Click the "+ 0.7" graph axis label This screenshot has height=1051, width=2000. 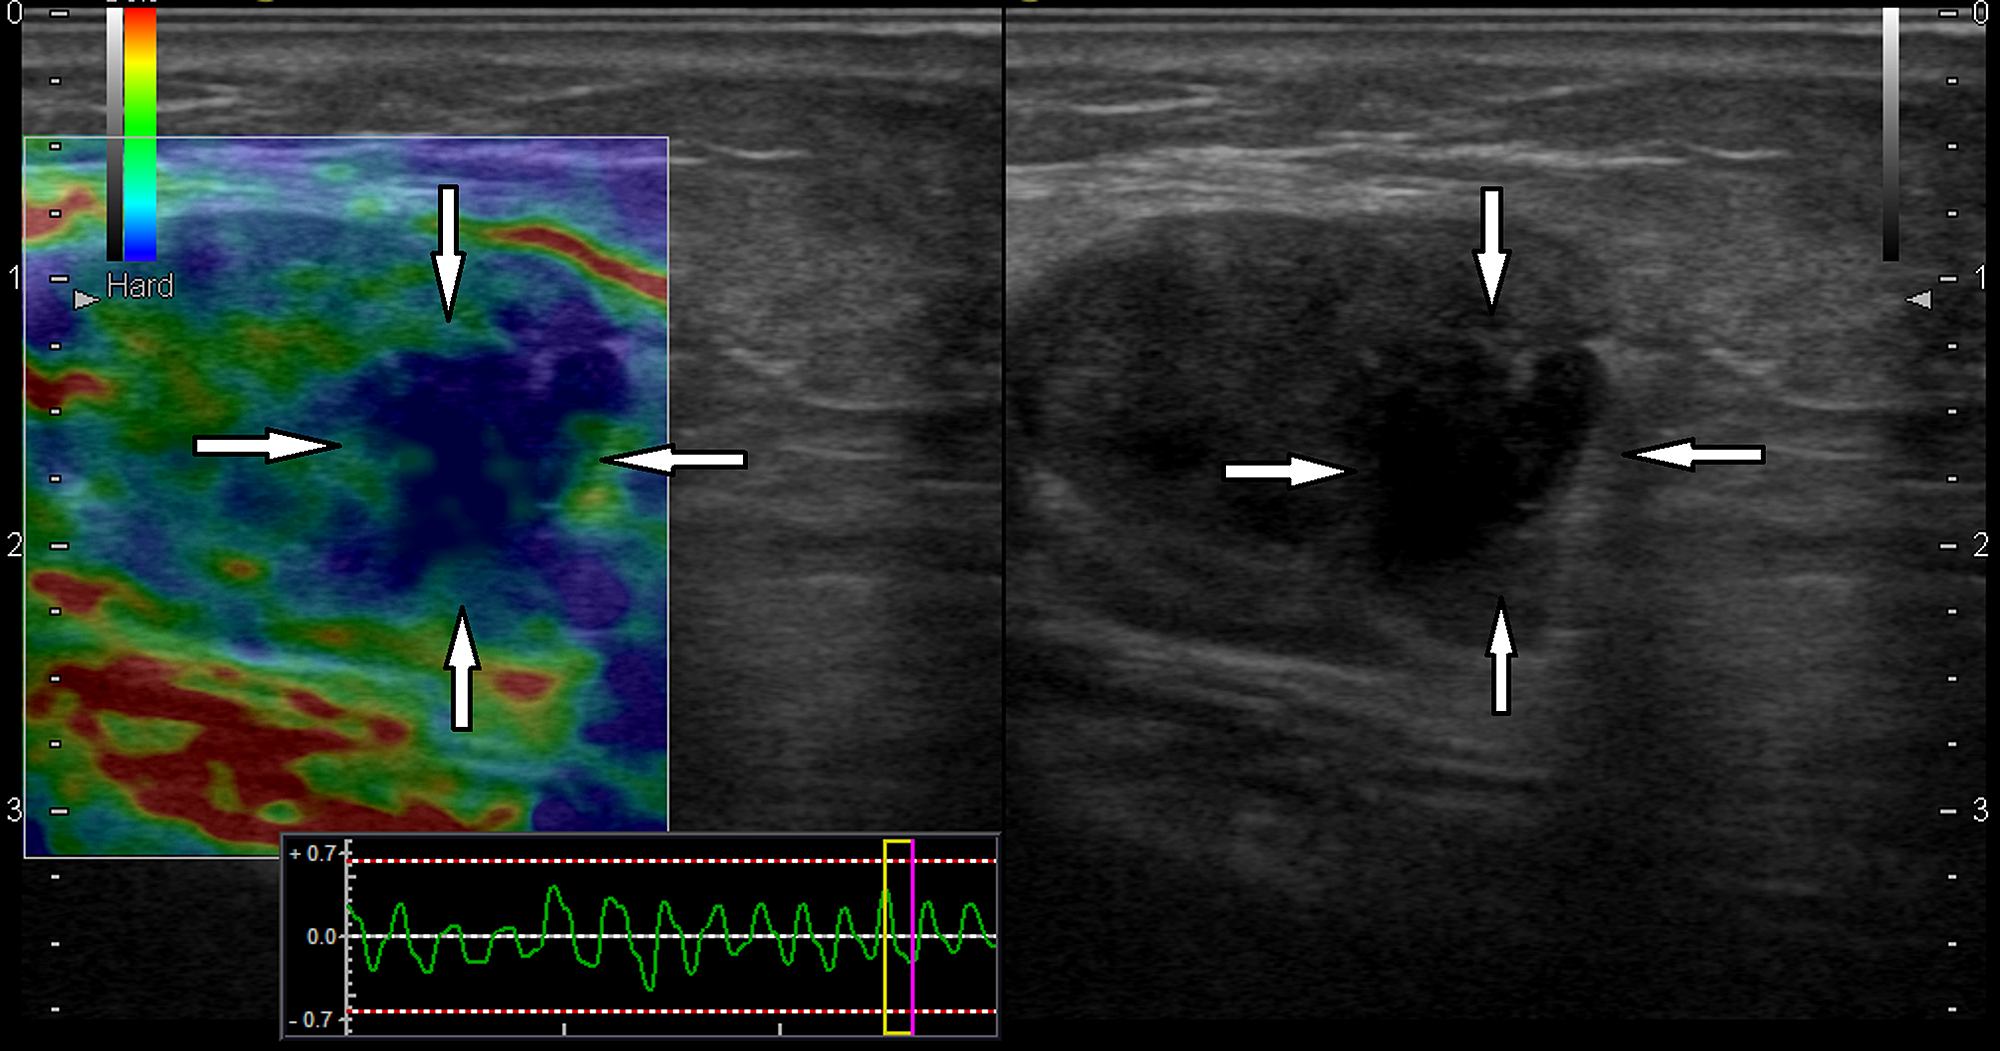[x=313, y=854]
